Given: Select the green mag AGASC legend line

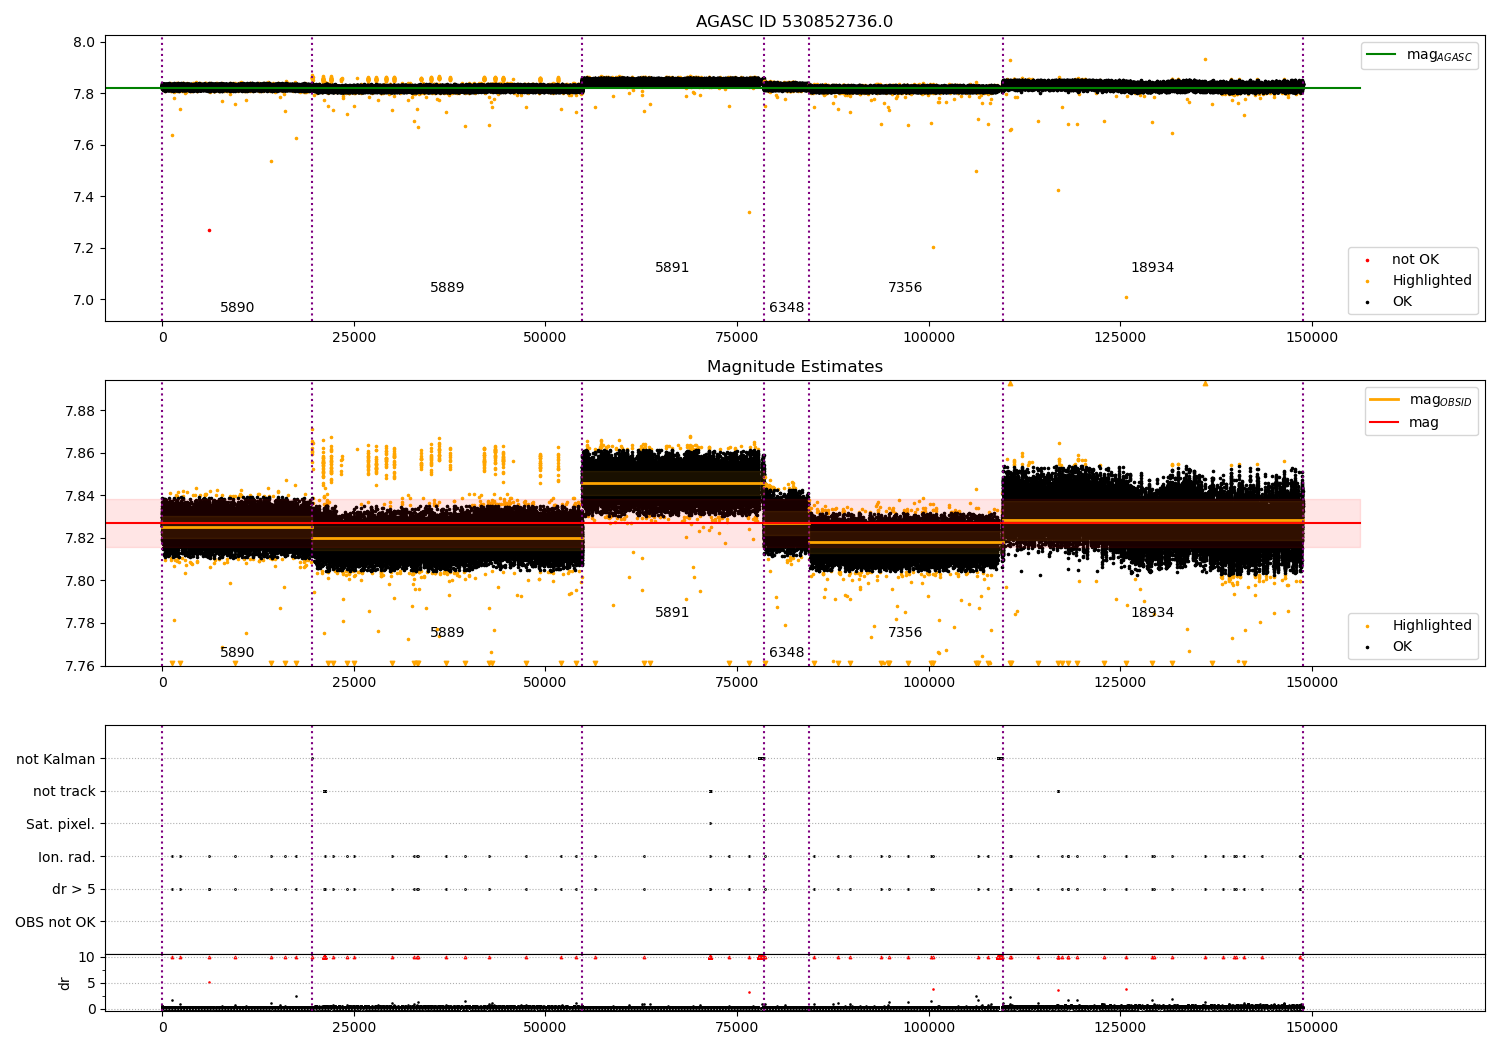Looking at the screenshot, I should point(1383,55).
